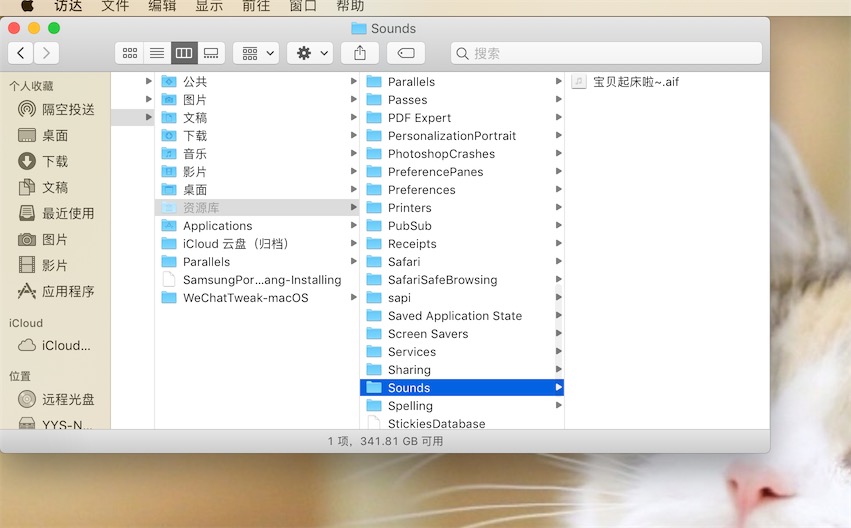
Task: Open the 访达 menu
Action: click(x=68, y=6)
